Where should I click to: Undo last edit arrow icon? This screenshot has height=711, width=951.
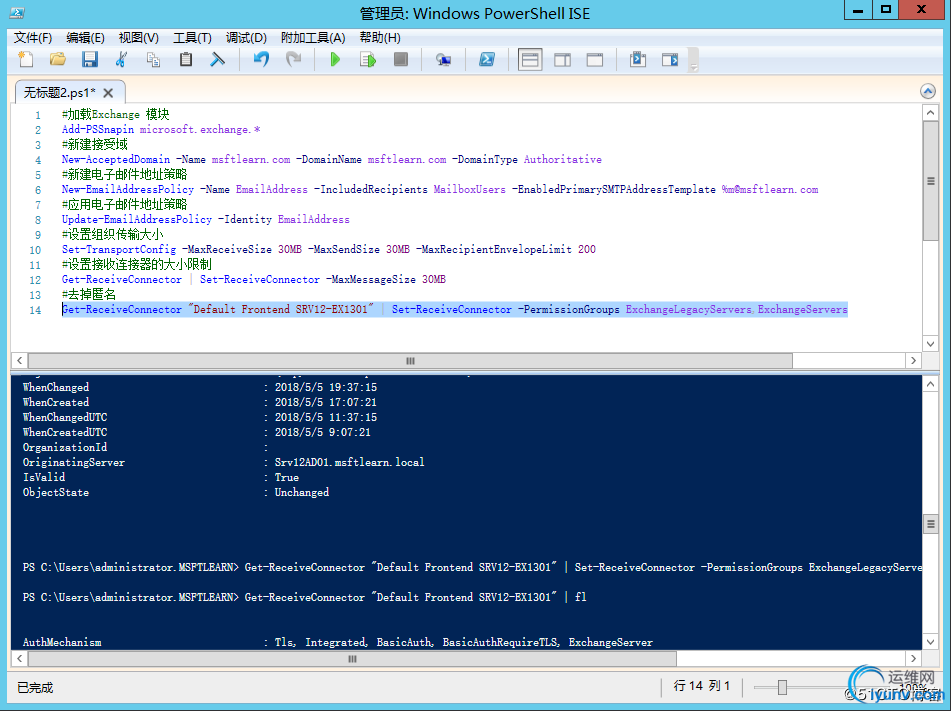point(261,59)
